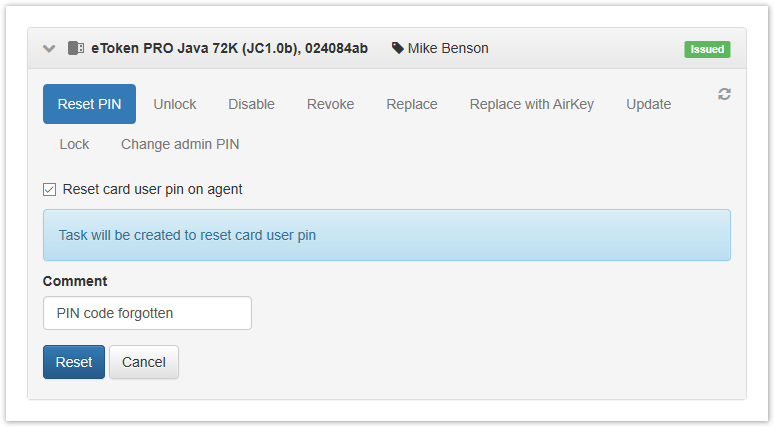The height and width of the screenshot is (427, 774).
Task: Collapse the eToken PRO Java card panel
Action: (x=49, y=48)
